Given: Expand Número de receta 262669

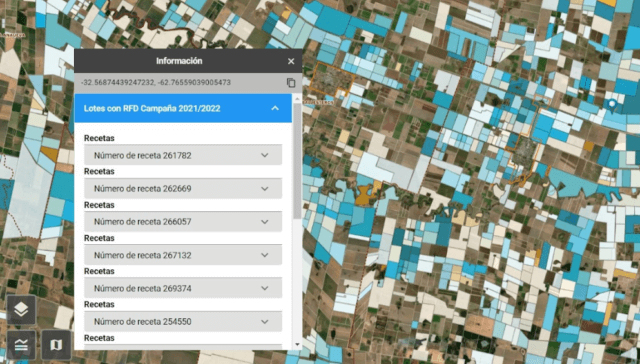Looking at the screenshot, I should (x=183, y=189).
